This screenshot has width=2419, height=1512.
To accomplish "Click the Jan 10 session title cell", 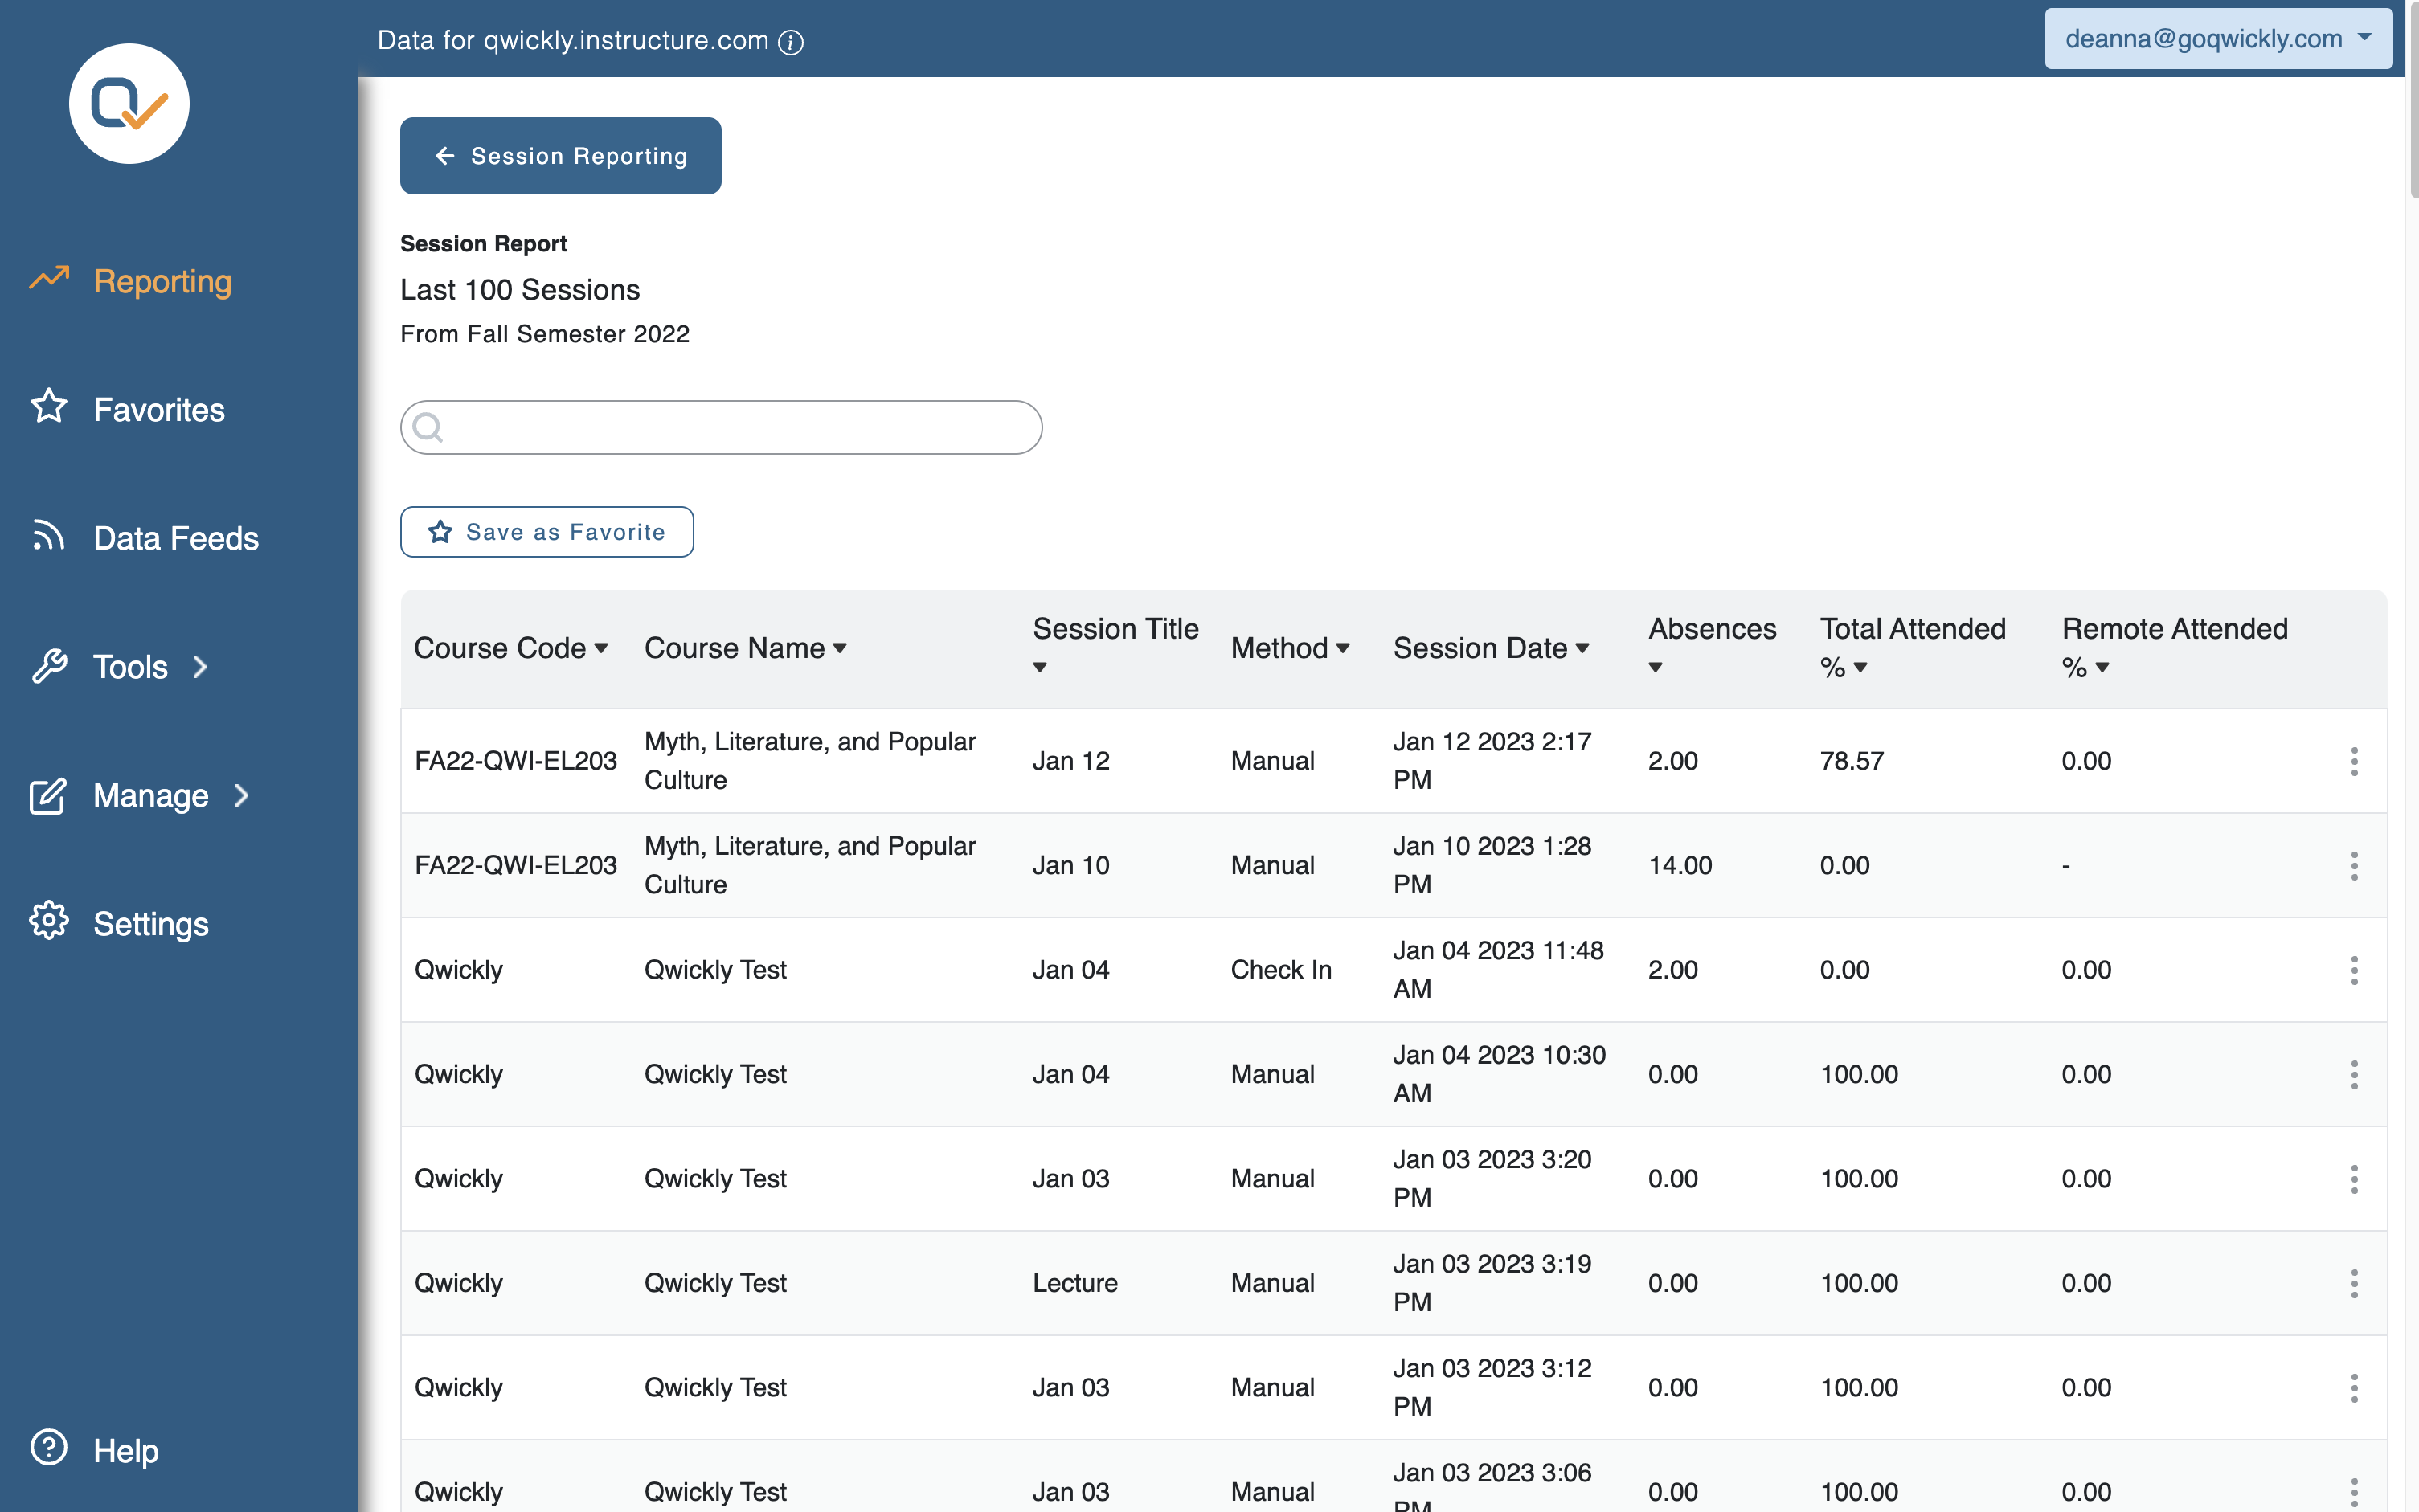I will pyautogui.click(x=1071, y=866).
